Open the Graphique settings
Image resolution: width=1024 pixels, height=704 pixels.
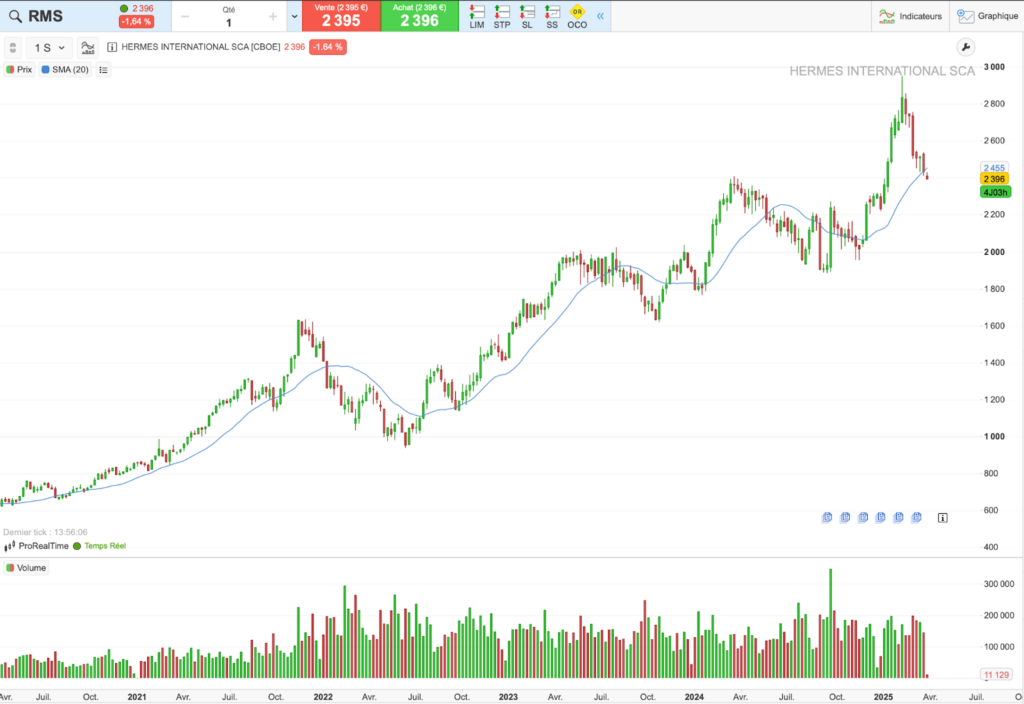click(987, 16)
